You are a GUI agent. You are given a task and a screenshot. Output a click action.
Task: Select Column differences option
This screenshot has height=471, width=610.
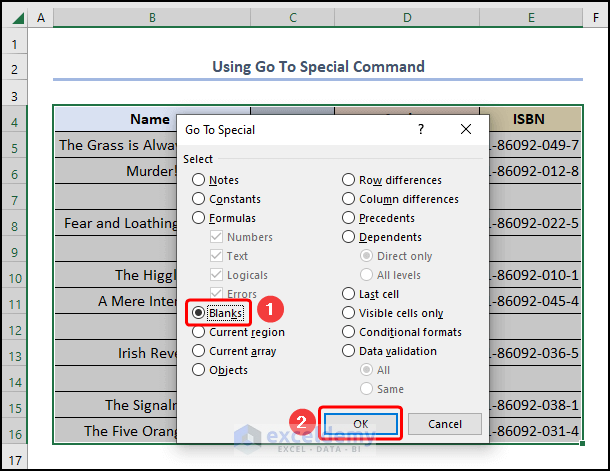(x=349, y=199)
